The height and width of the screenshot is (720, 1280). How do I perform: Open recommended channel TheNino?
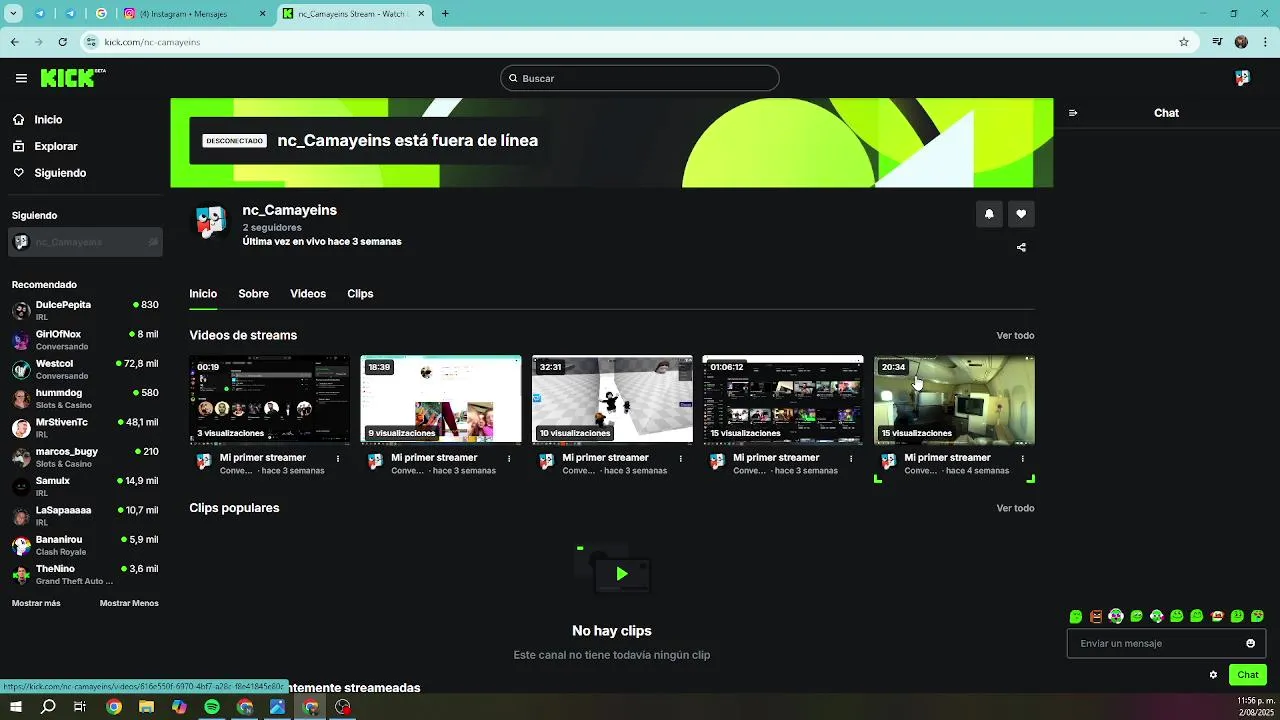85,574
